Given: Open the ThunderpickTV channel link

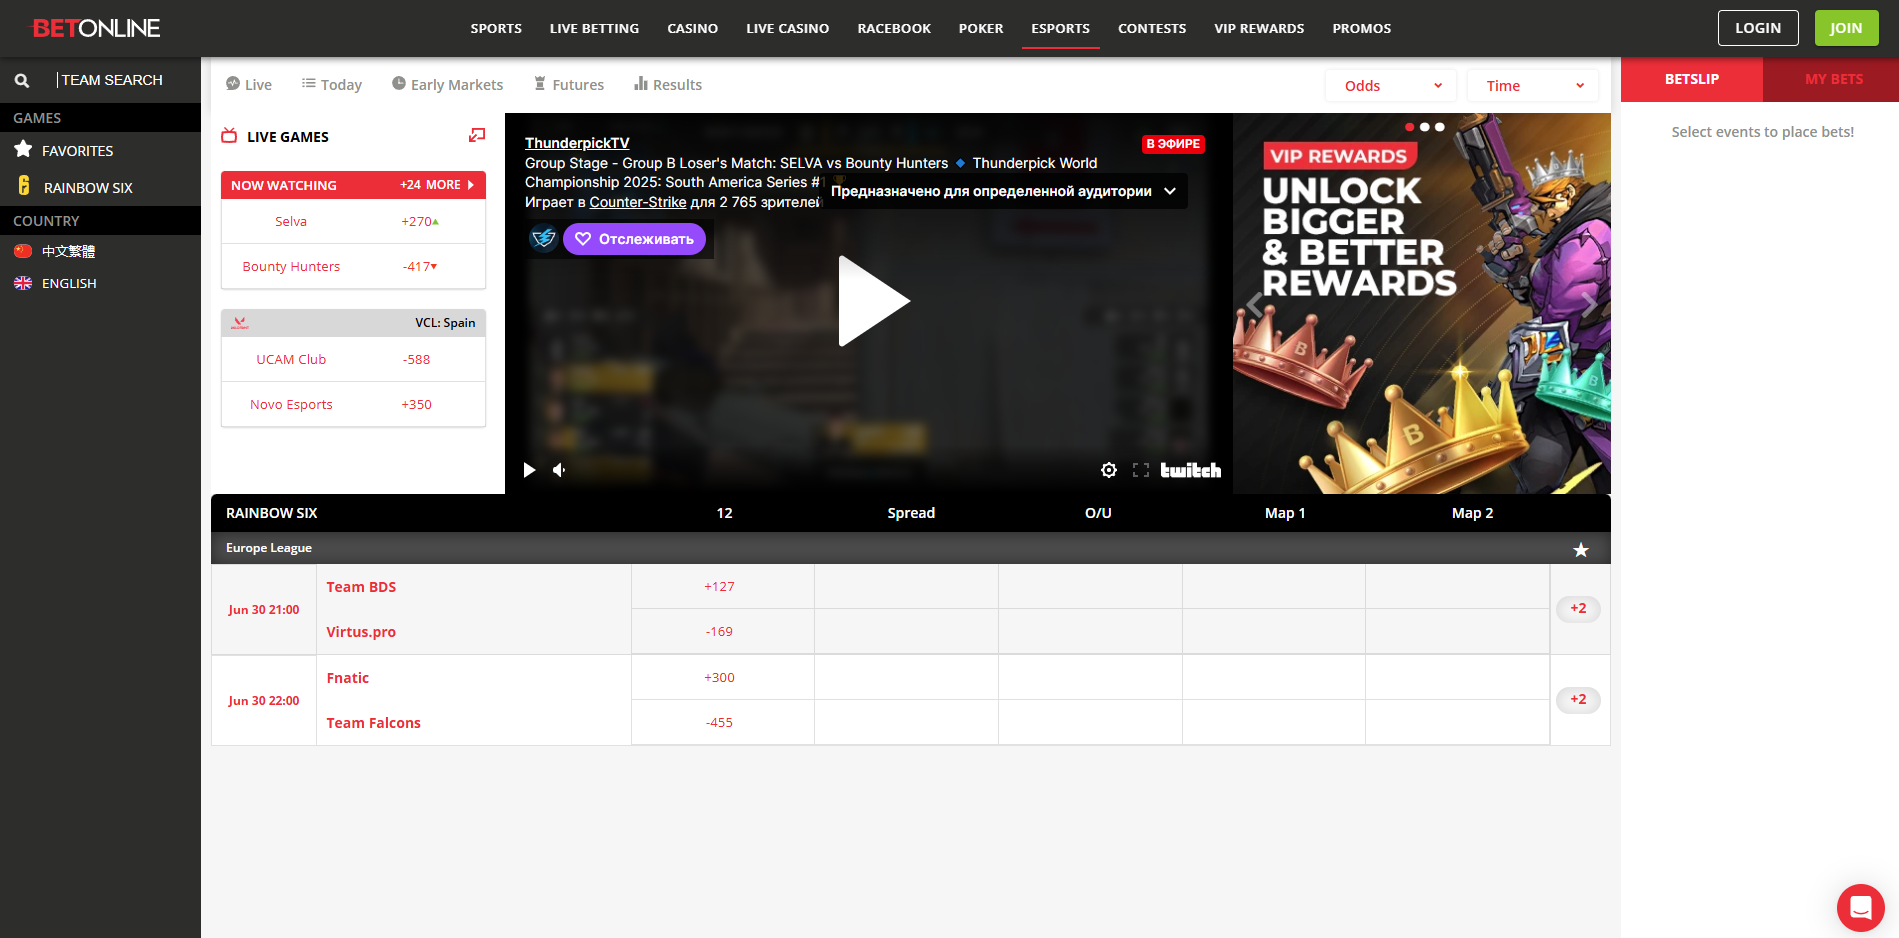Looking at the screenshot, I should click(x=577, y=143).
